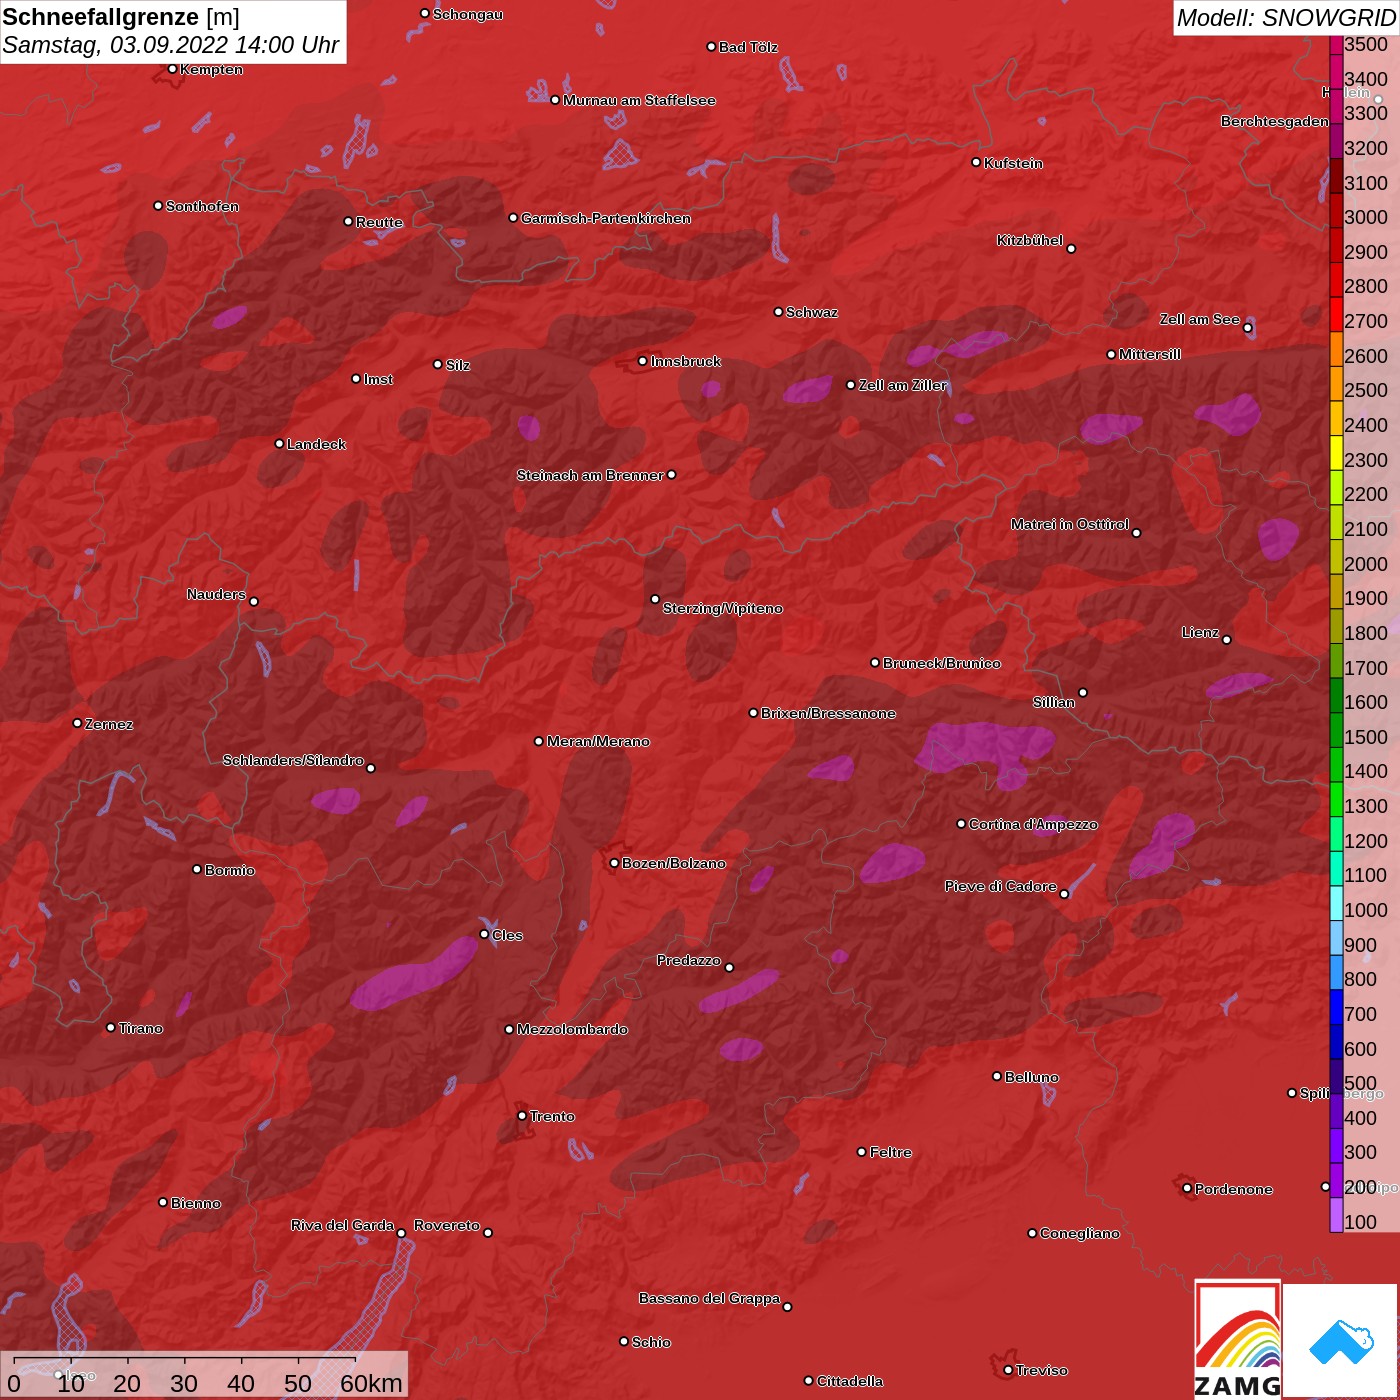Click the 'Sonthofen' label
Image resolution: width=1400 pixels, height=1400 pixels.
click(x=202, y=206)
